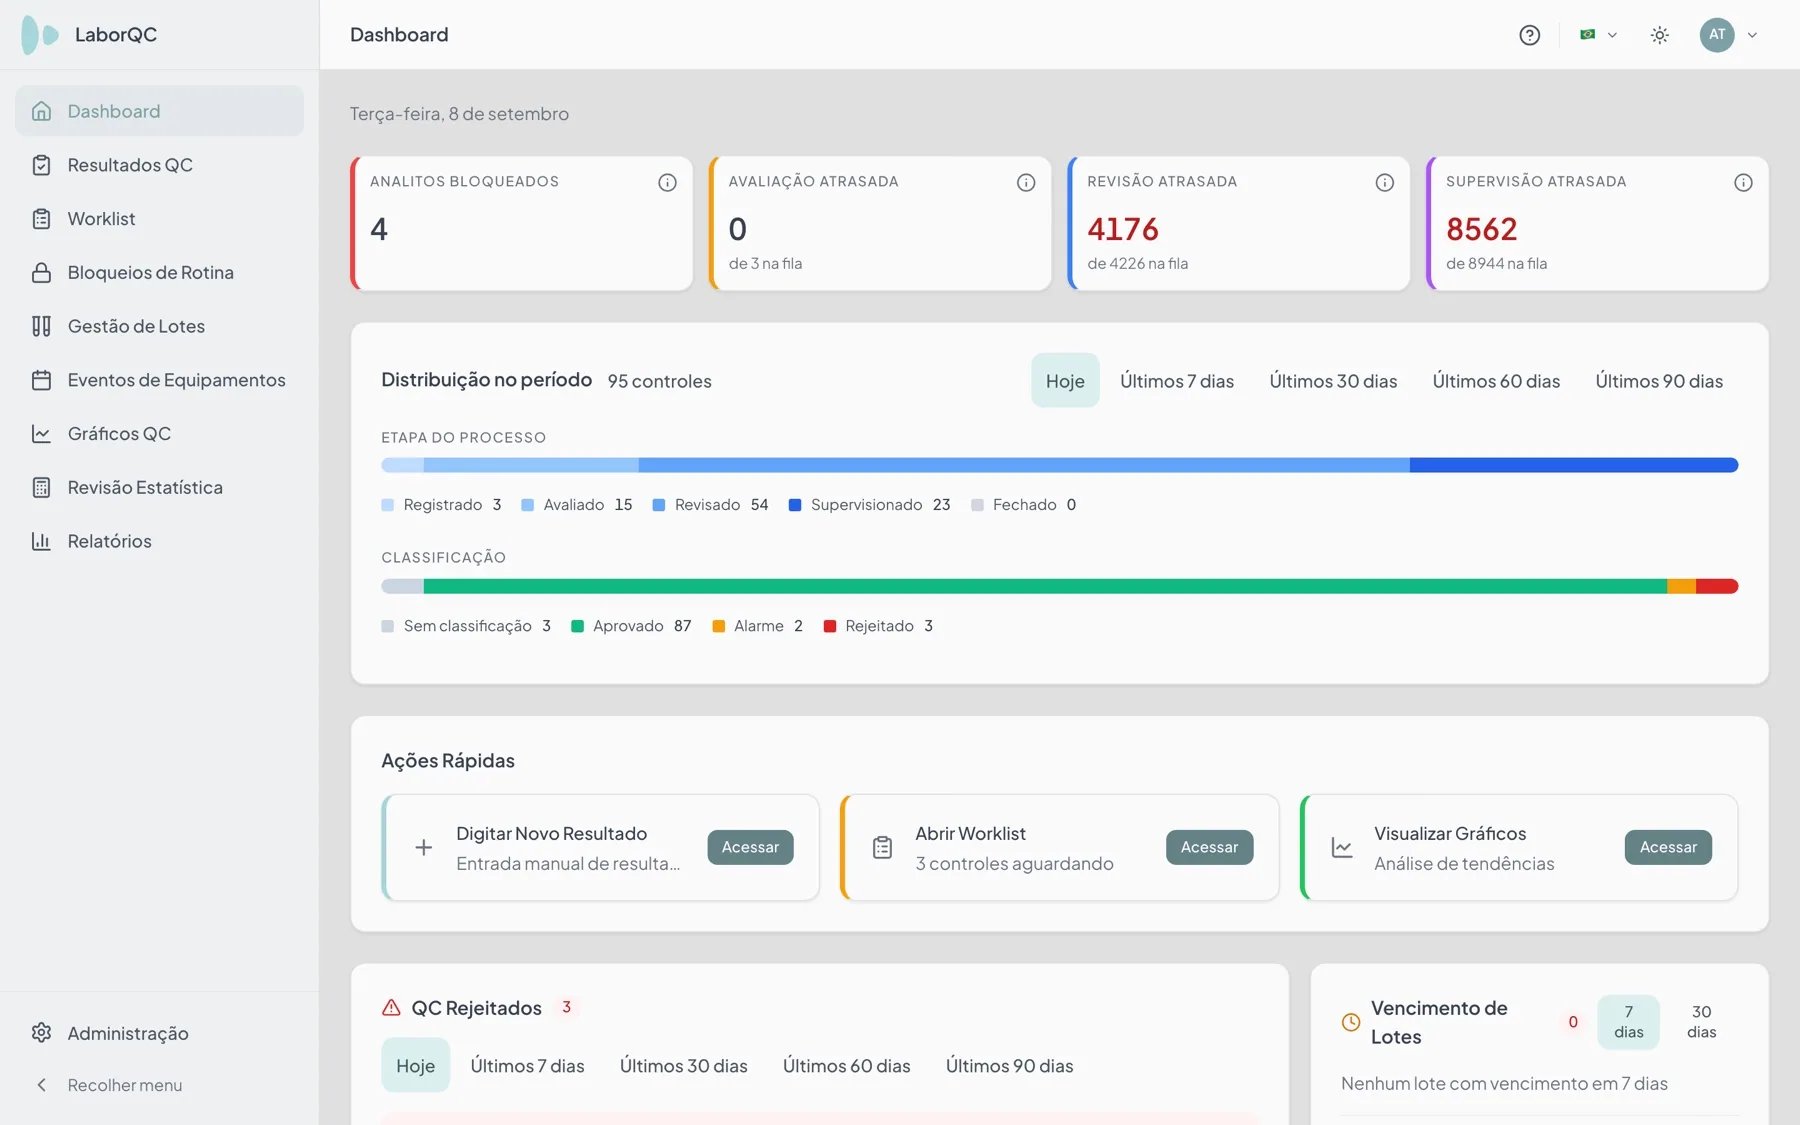Click Acessar for Visualizar Gráficos
This screenshot has height=1125, width=1800.
[x=1668, y=847]
